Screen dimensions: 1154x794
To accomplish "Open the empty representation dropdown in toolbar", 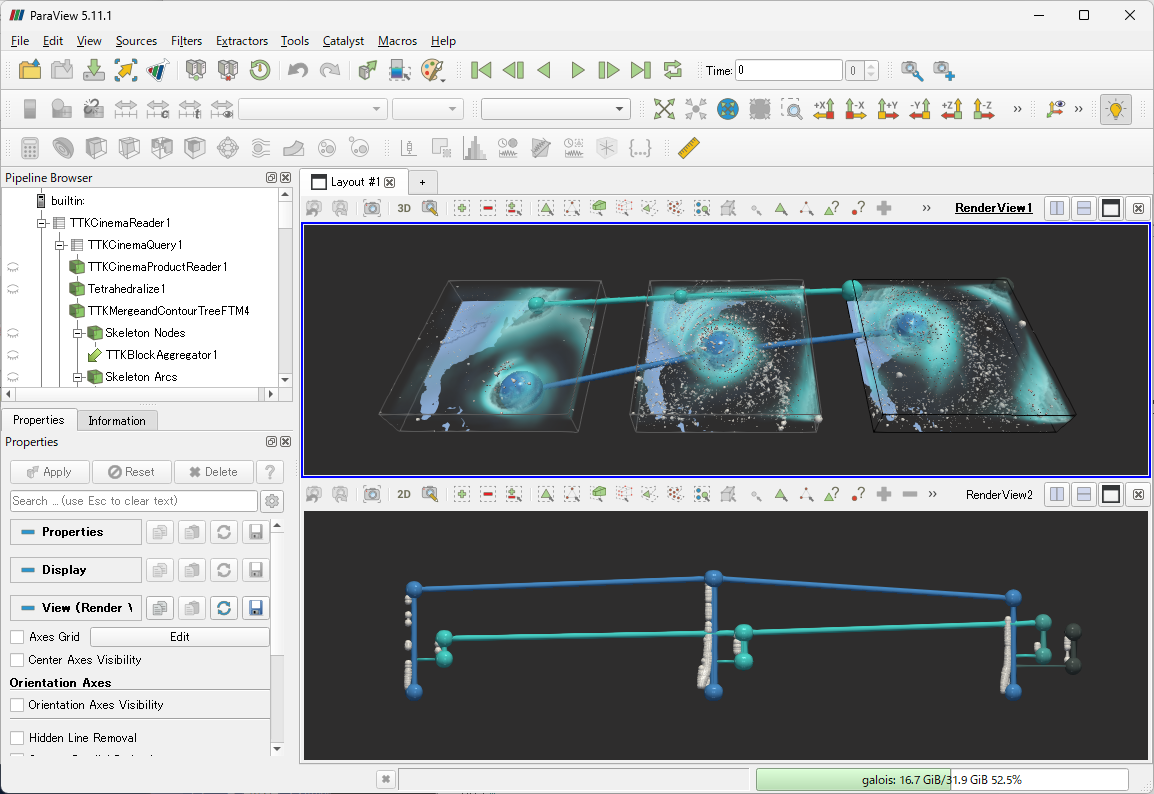I will coord(555,109).
